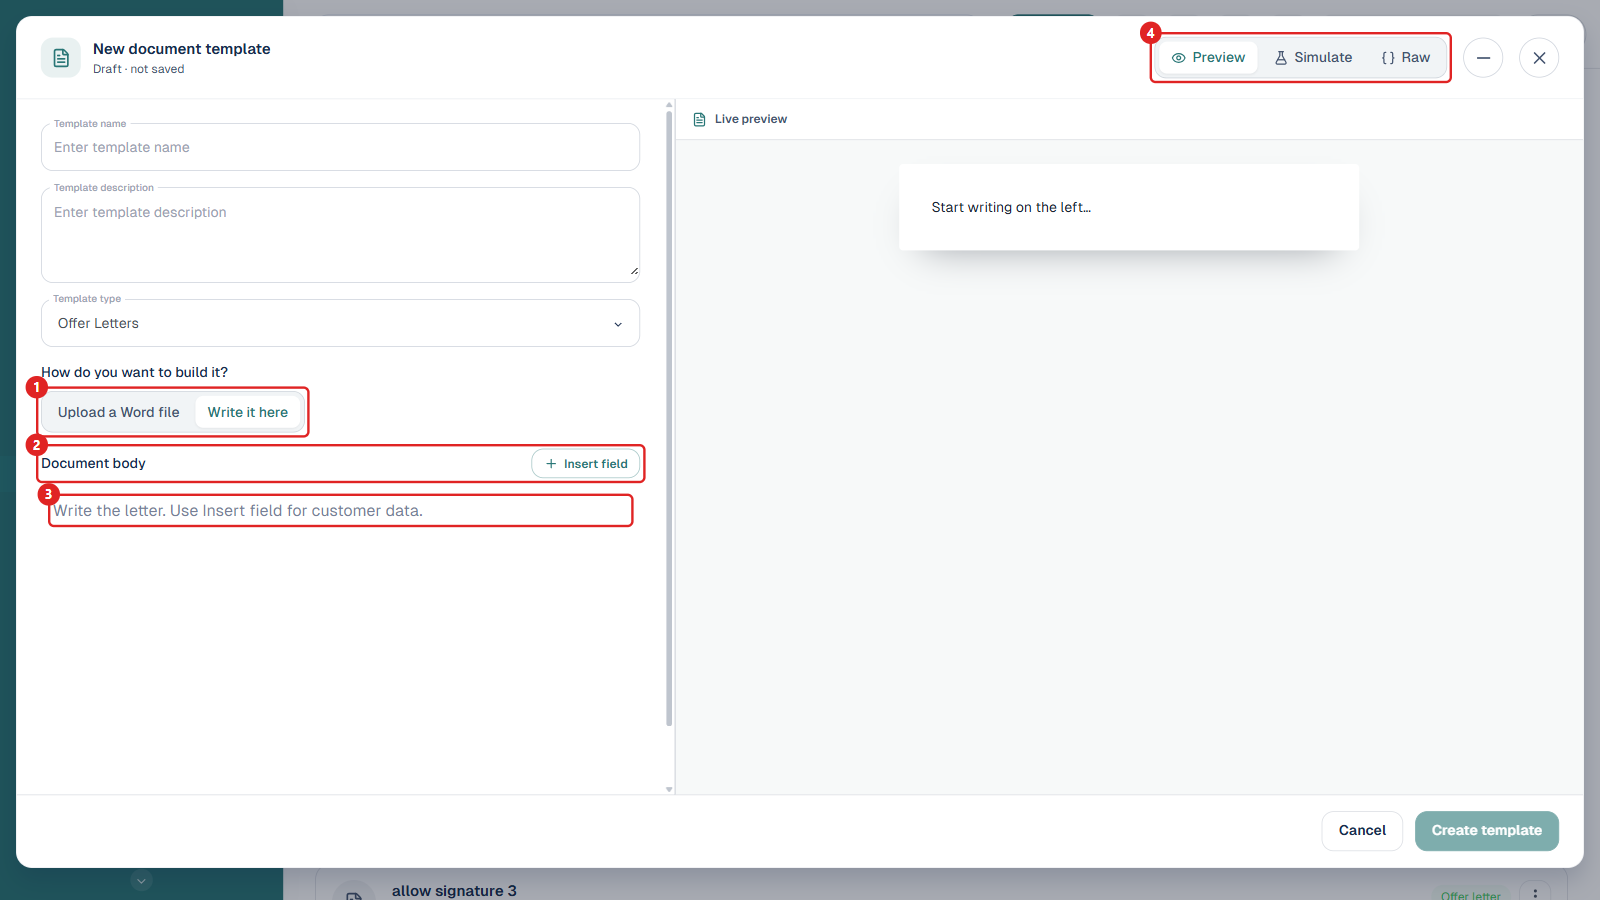This screenshot has height=900, width=1600.
Task: Click the Insert field button
Action: click(586, 464)
